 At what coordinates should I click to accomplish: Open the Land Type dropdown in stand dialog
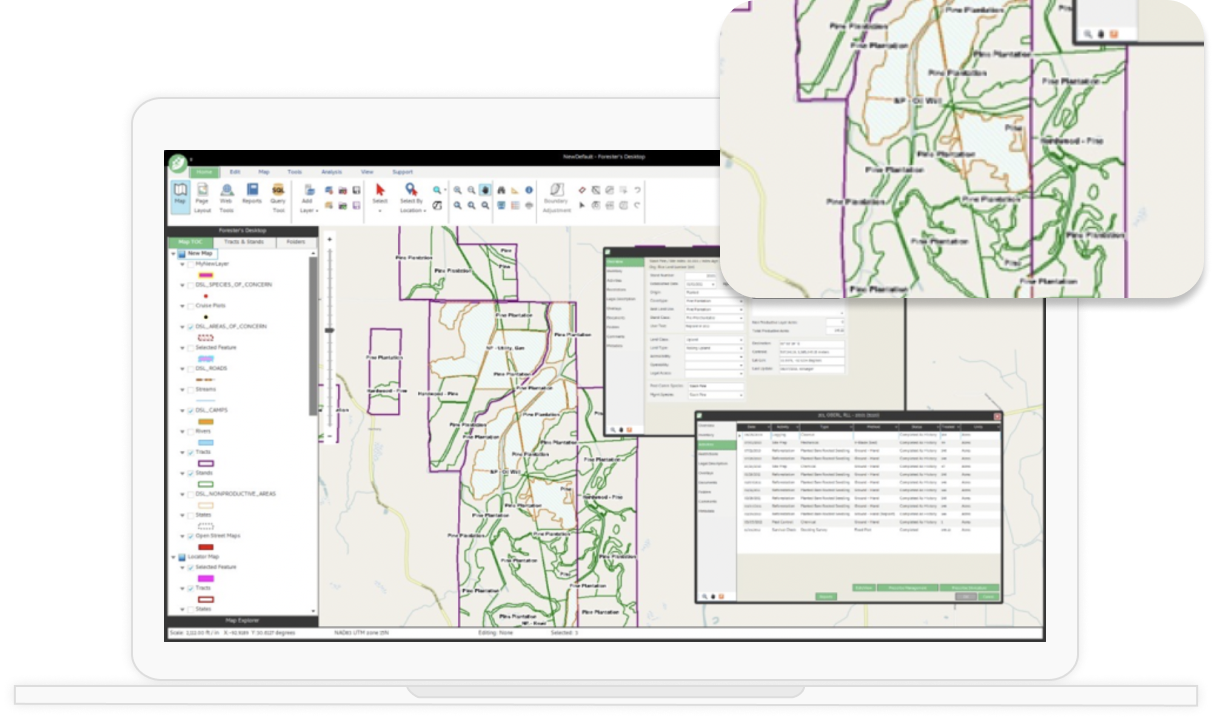coord(742,348)
